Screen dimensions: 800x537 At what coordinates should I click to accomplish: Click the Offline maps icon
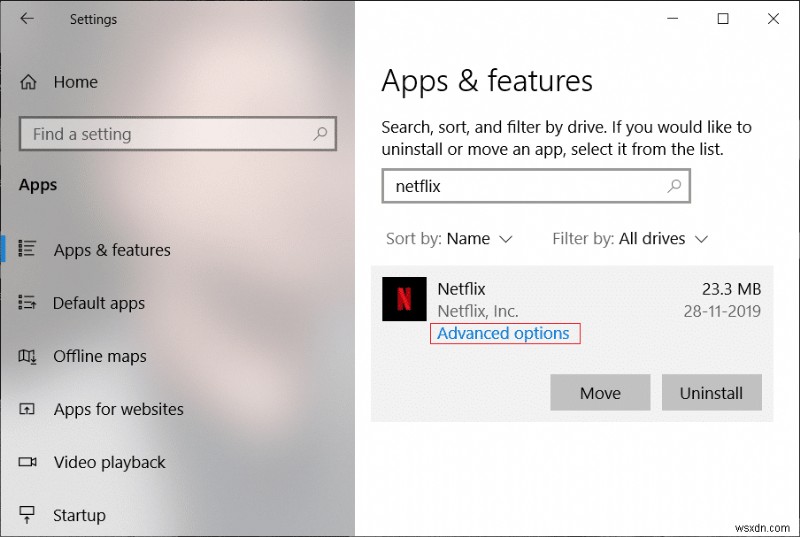(x=28, y=356)
